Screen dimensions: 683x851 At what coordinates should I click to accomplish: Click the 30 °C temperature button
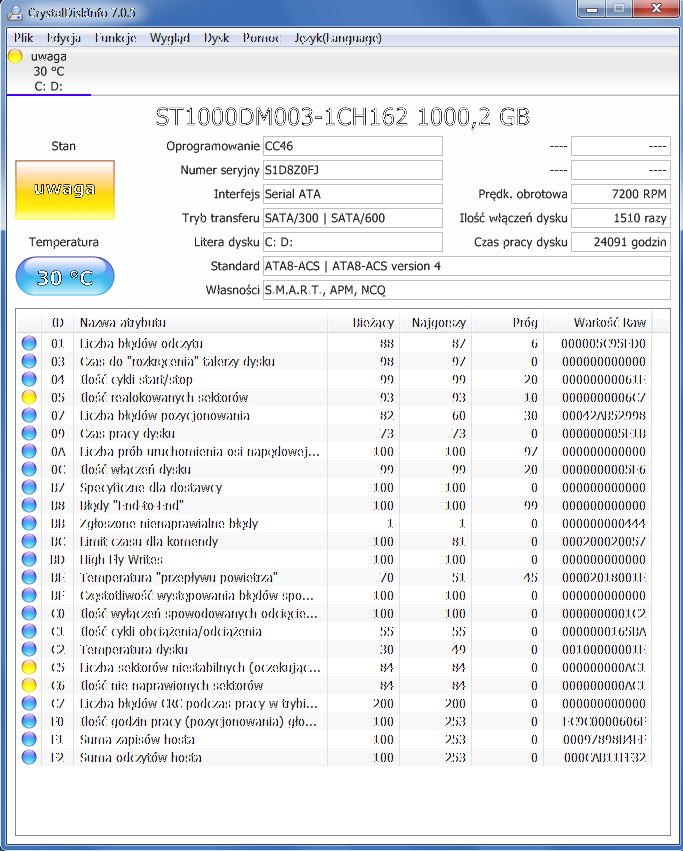click(65, 276)
